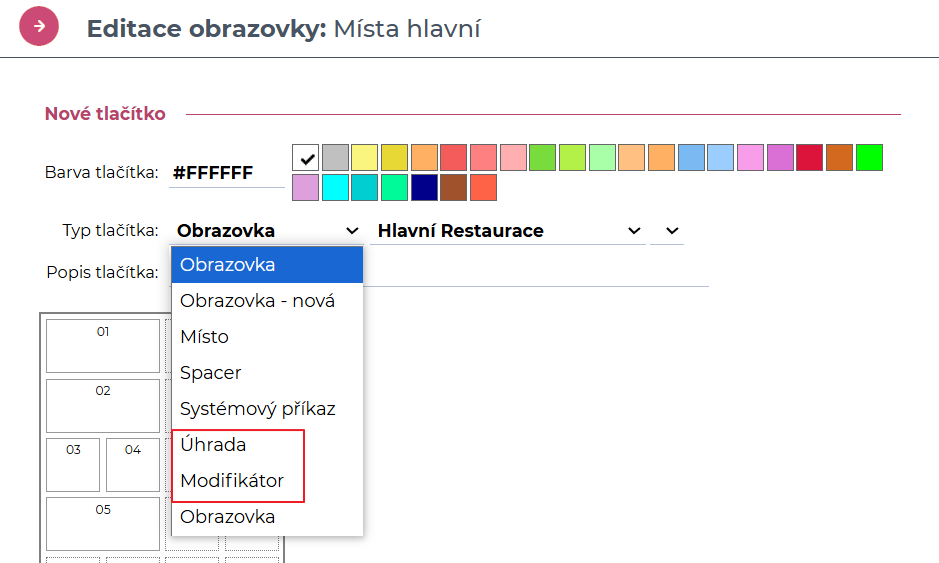This screenshot has height=563, width=939.
Task: Pick the gray color swatch
Action: 335,158
